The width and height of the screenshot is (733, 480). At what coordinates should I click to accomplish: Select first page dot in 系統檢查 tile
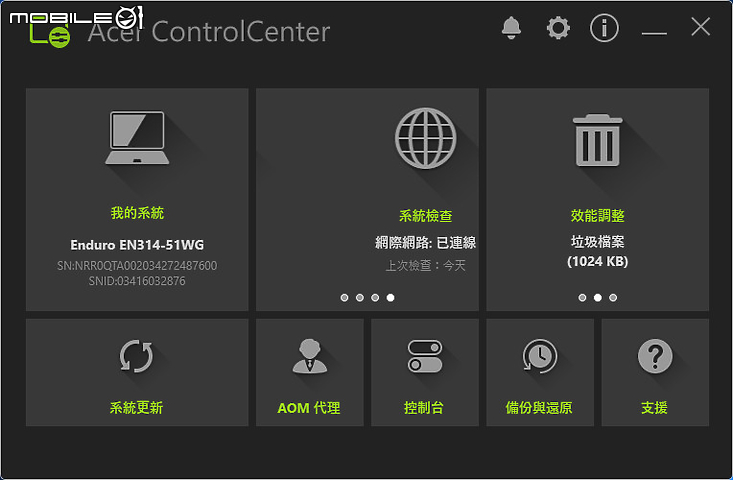[345, 298]
